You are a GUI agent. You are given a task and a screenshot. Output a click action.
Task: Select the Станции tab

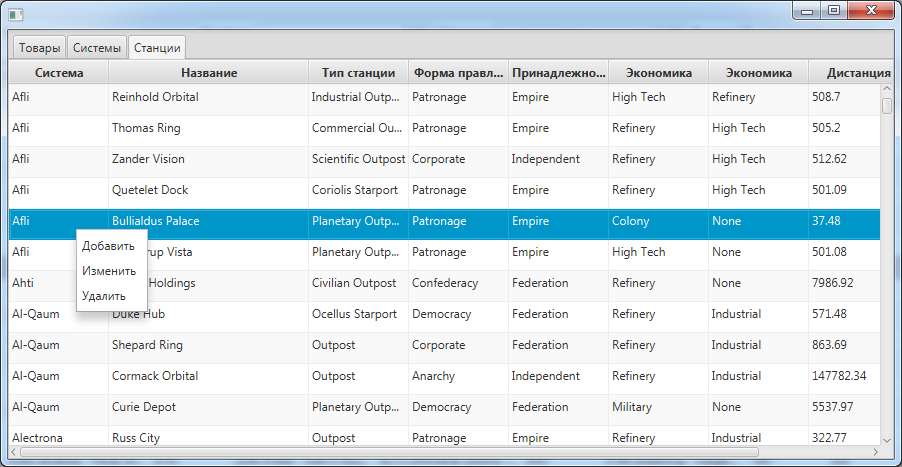click(x=157, y=48)
